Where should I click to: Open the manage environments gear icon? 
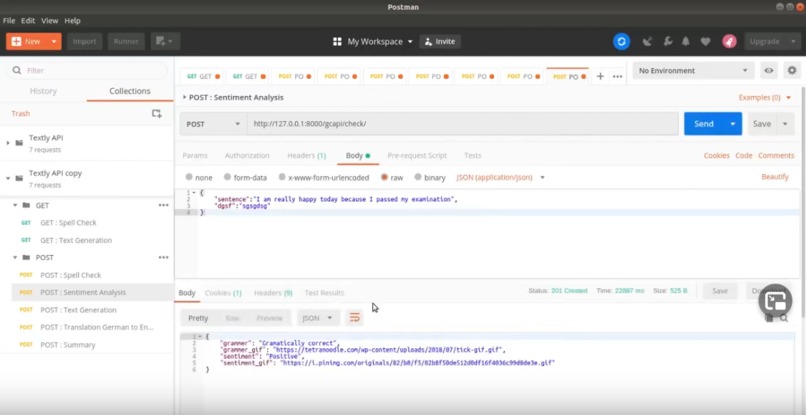coord(792,70)
